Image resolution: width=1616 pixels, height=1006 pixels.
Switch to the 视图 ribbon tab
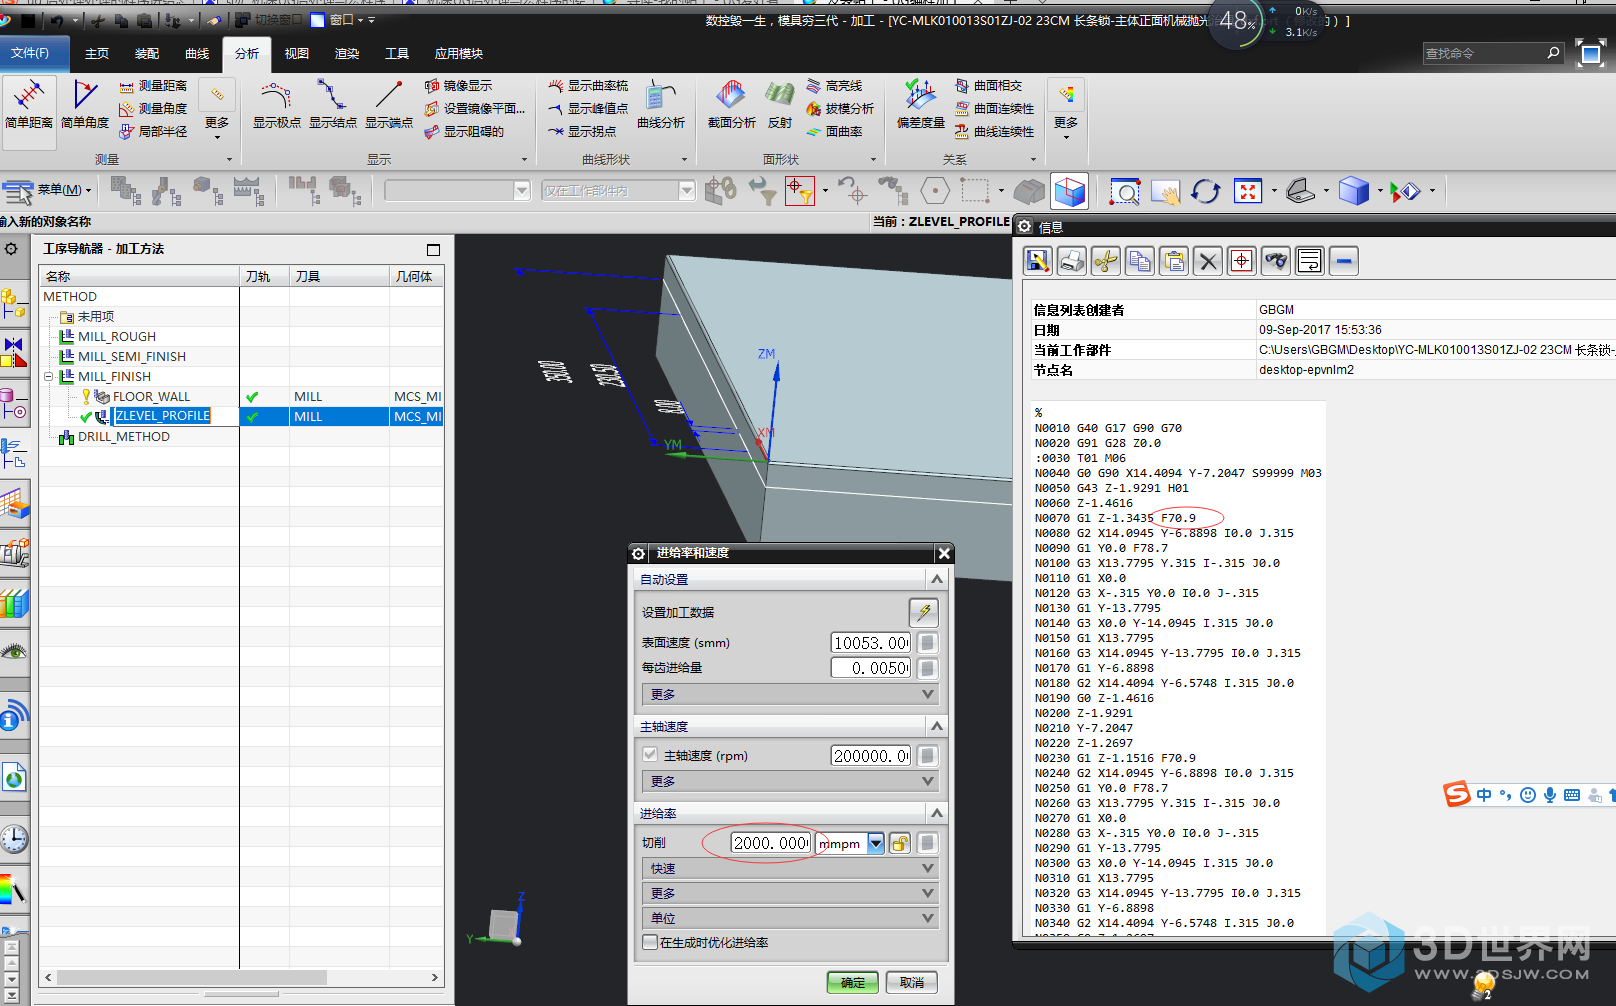point(297,54)
